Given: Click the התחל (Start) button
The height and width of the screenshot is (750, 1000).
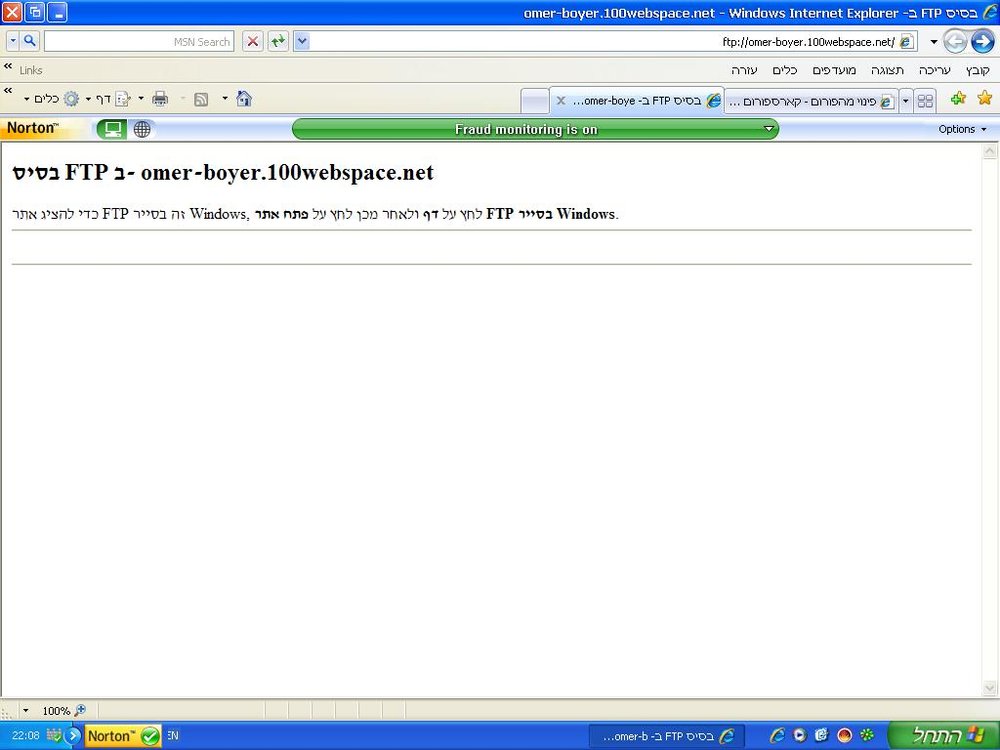Looking at the screenshot, I should [943, 735].
